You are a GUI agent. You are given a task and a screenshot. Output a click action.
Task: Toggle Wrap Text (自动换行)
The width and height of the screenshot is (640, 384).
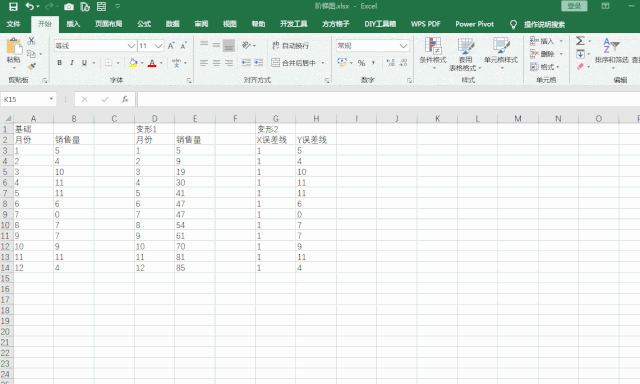pos(290,46)
